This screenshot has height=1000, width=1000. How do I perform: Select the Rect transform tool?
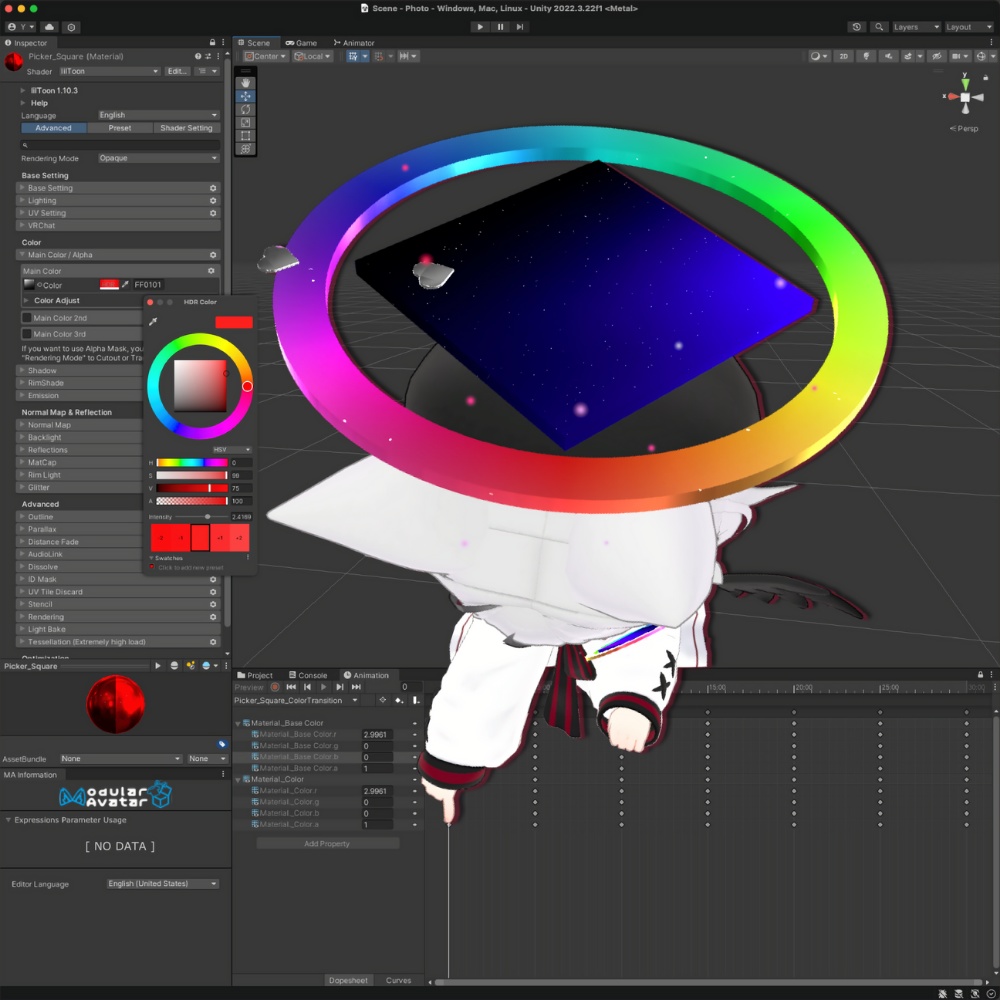246,136
